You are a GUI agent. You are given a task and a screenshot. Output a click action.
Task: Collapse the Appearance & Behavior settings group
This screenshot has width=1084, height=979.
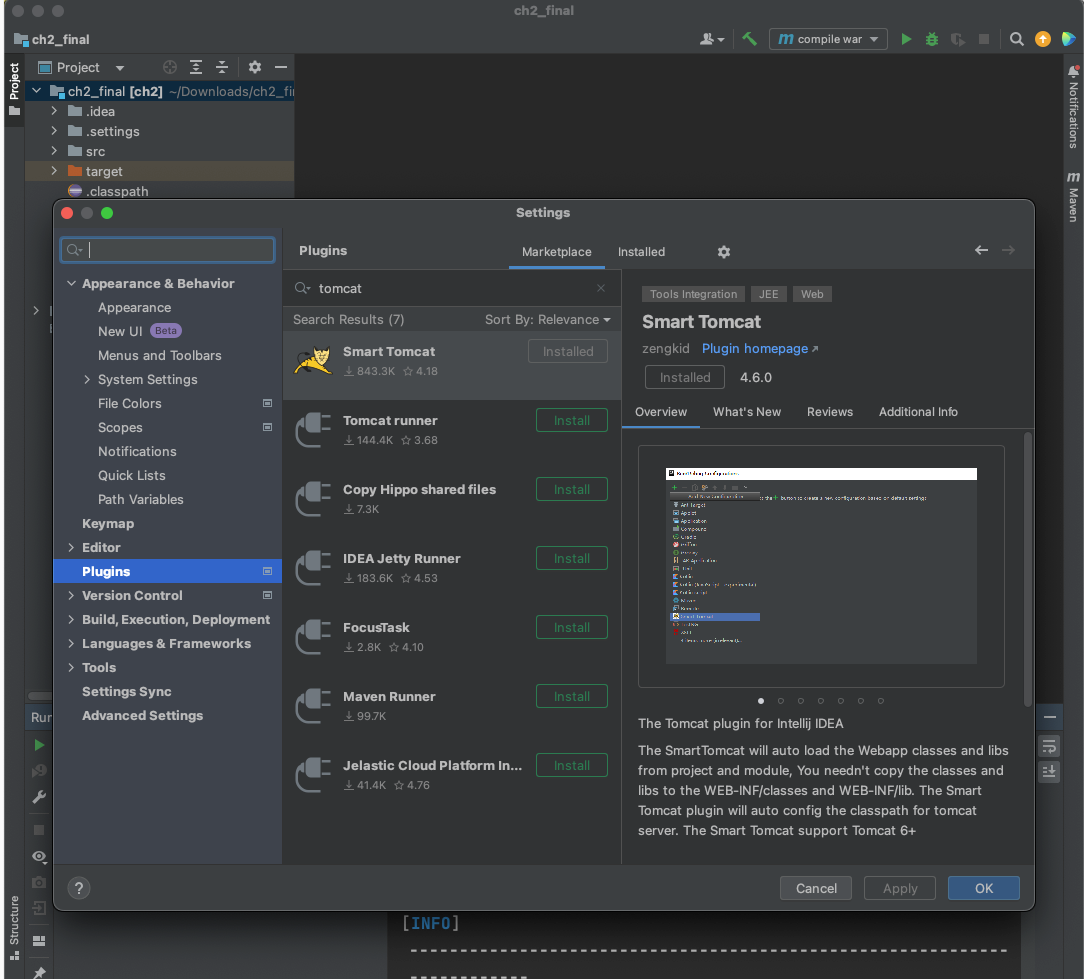click(x=71, y=283)
